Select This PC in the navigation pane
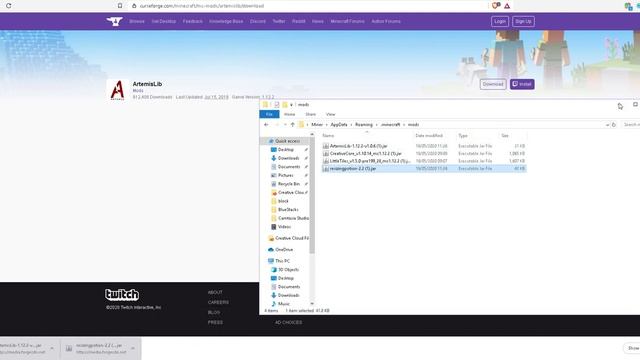 click(282, 261)
